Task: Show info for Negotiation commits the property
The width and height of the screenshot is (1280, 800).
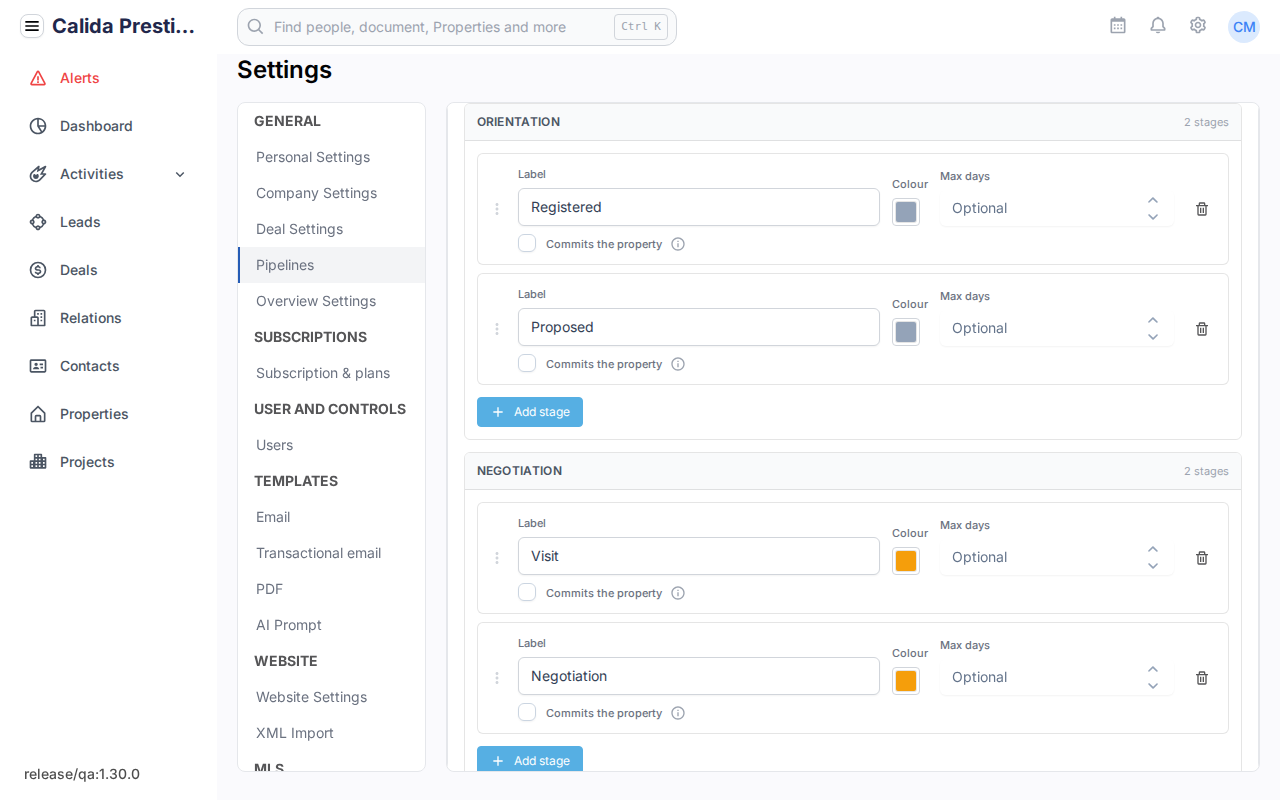Action: (678, 713)
